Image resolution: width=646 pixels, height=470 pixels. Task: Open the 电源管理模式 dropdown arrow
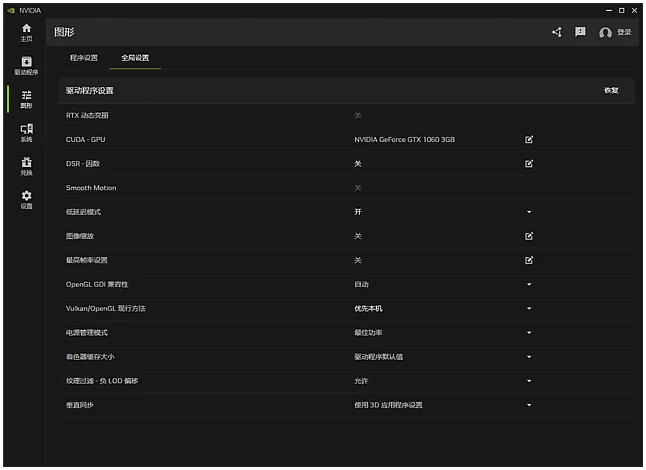click(529, 333)
